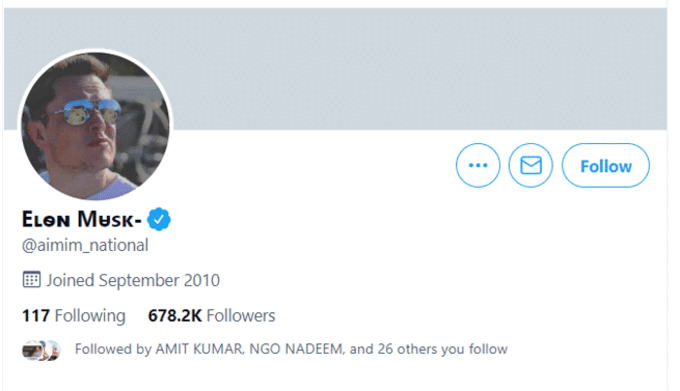This screenshot has width=680, height=391.
Task: Click the leftmost mutual follower avatar
Action: 32,350
